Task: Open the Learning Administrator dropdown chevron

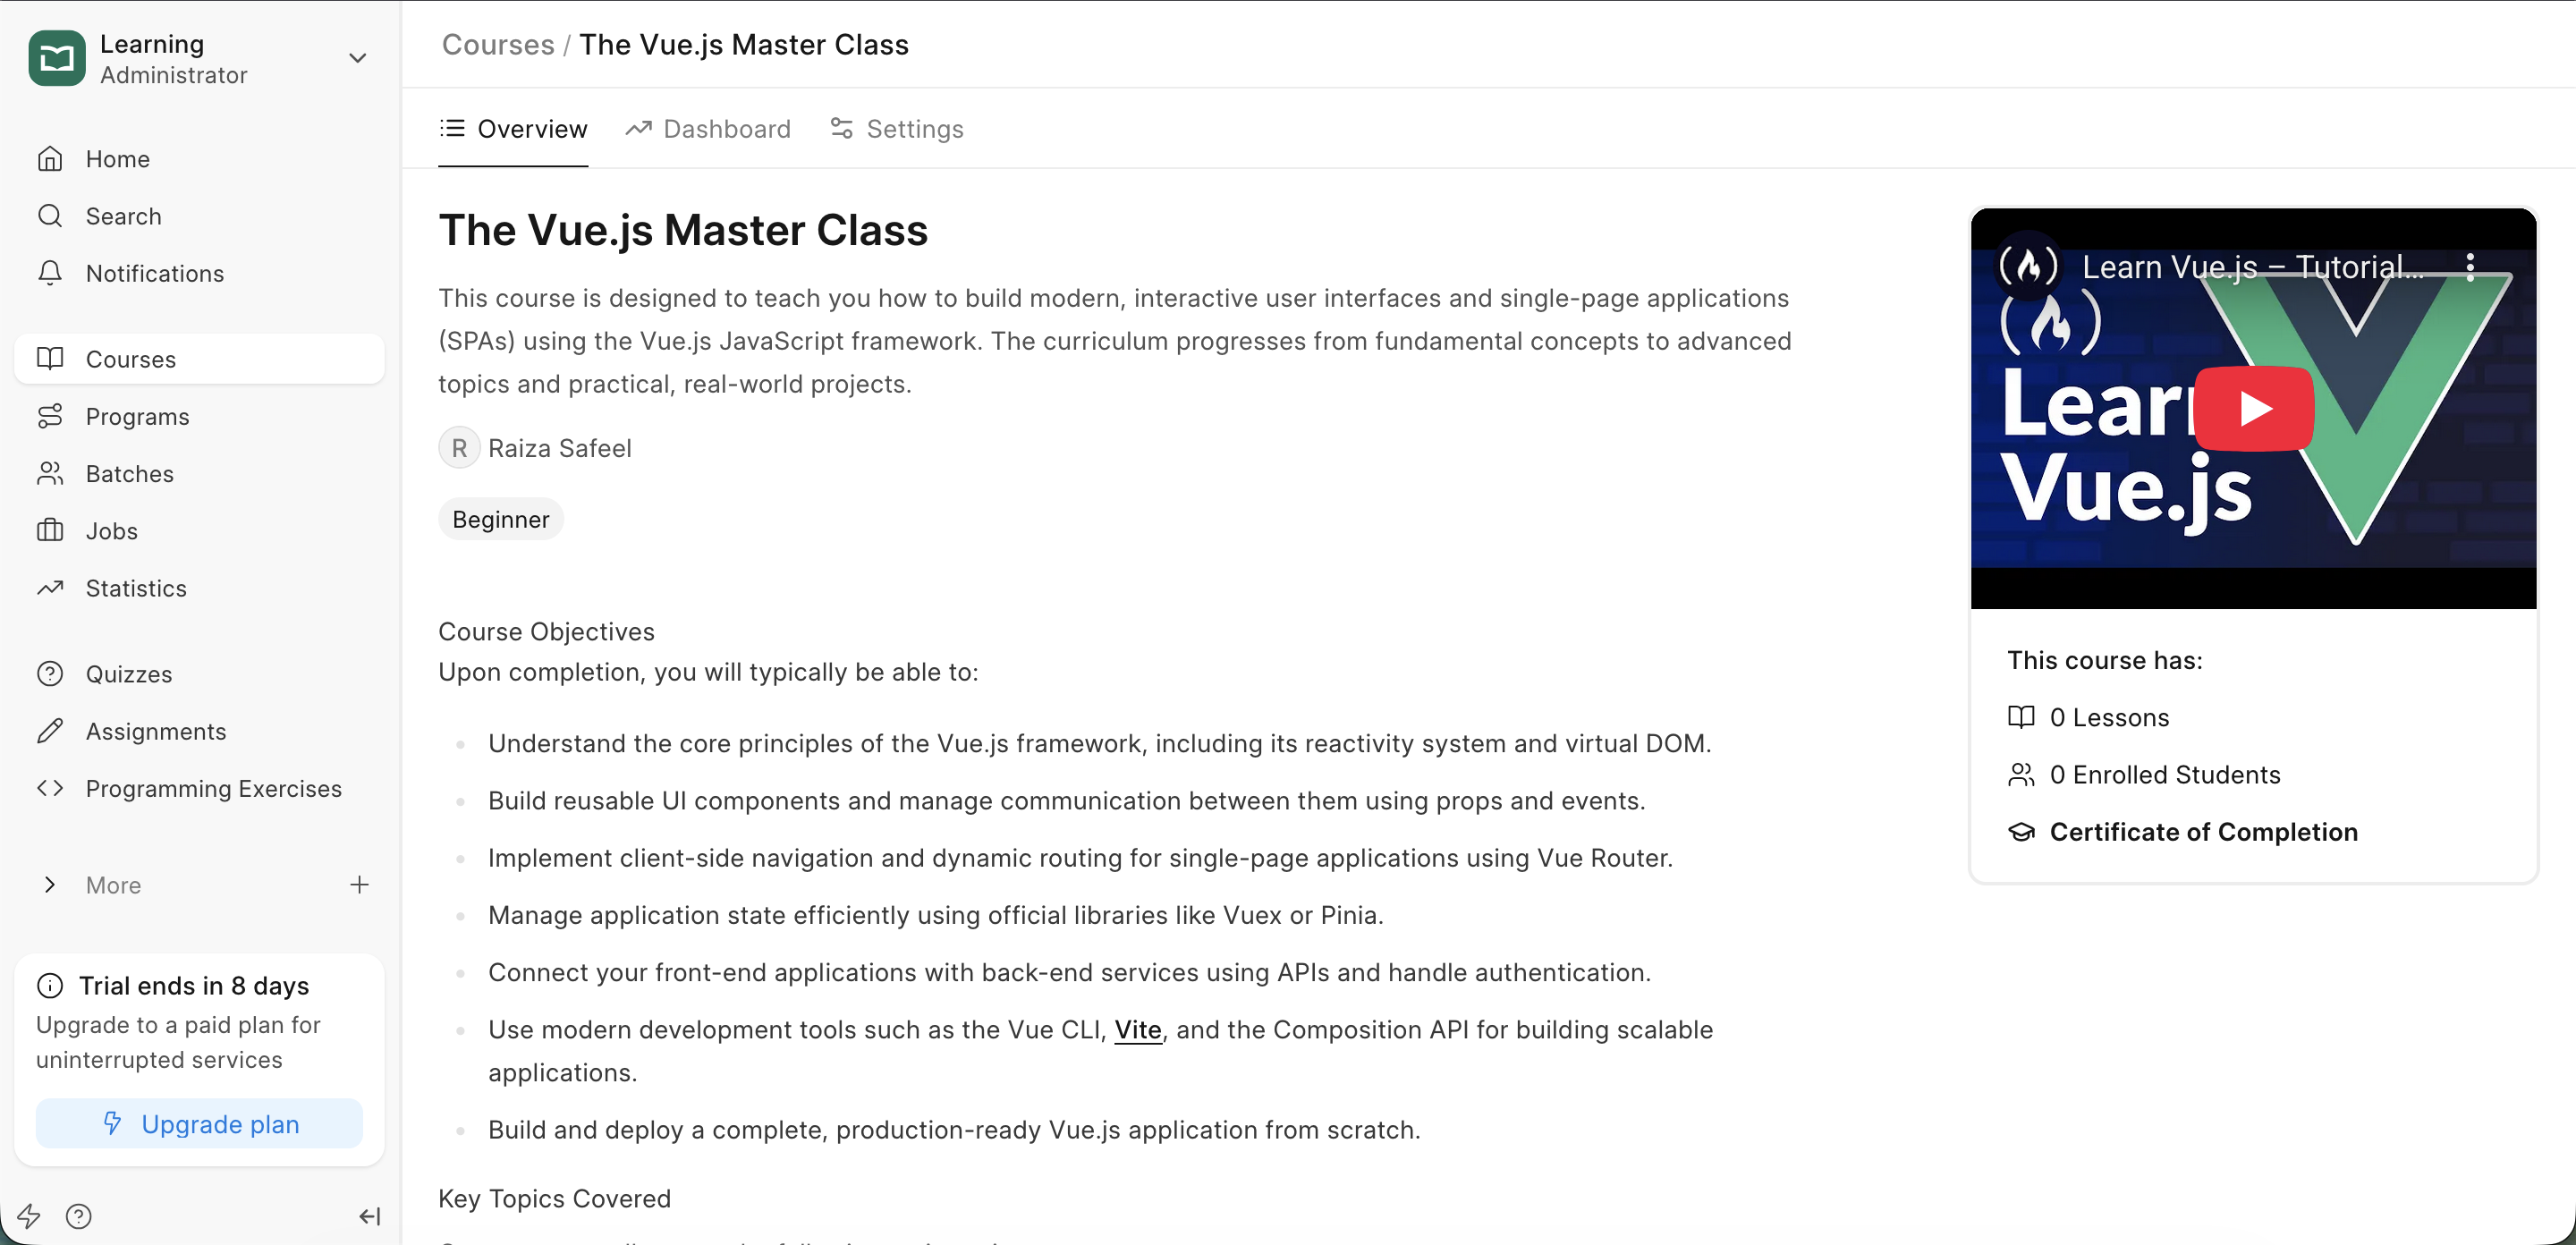Action: tap(357, 59)
